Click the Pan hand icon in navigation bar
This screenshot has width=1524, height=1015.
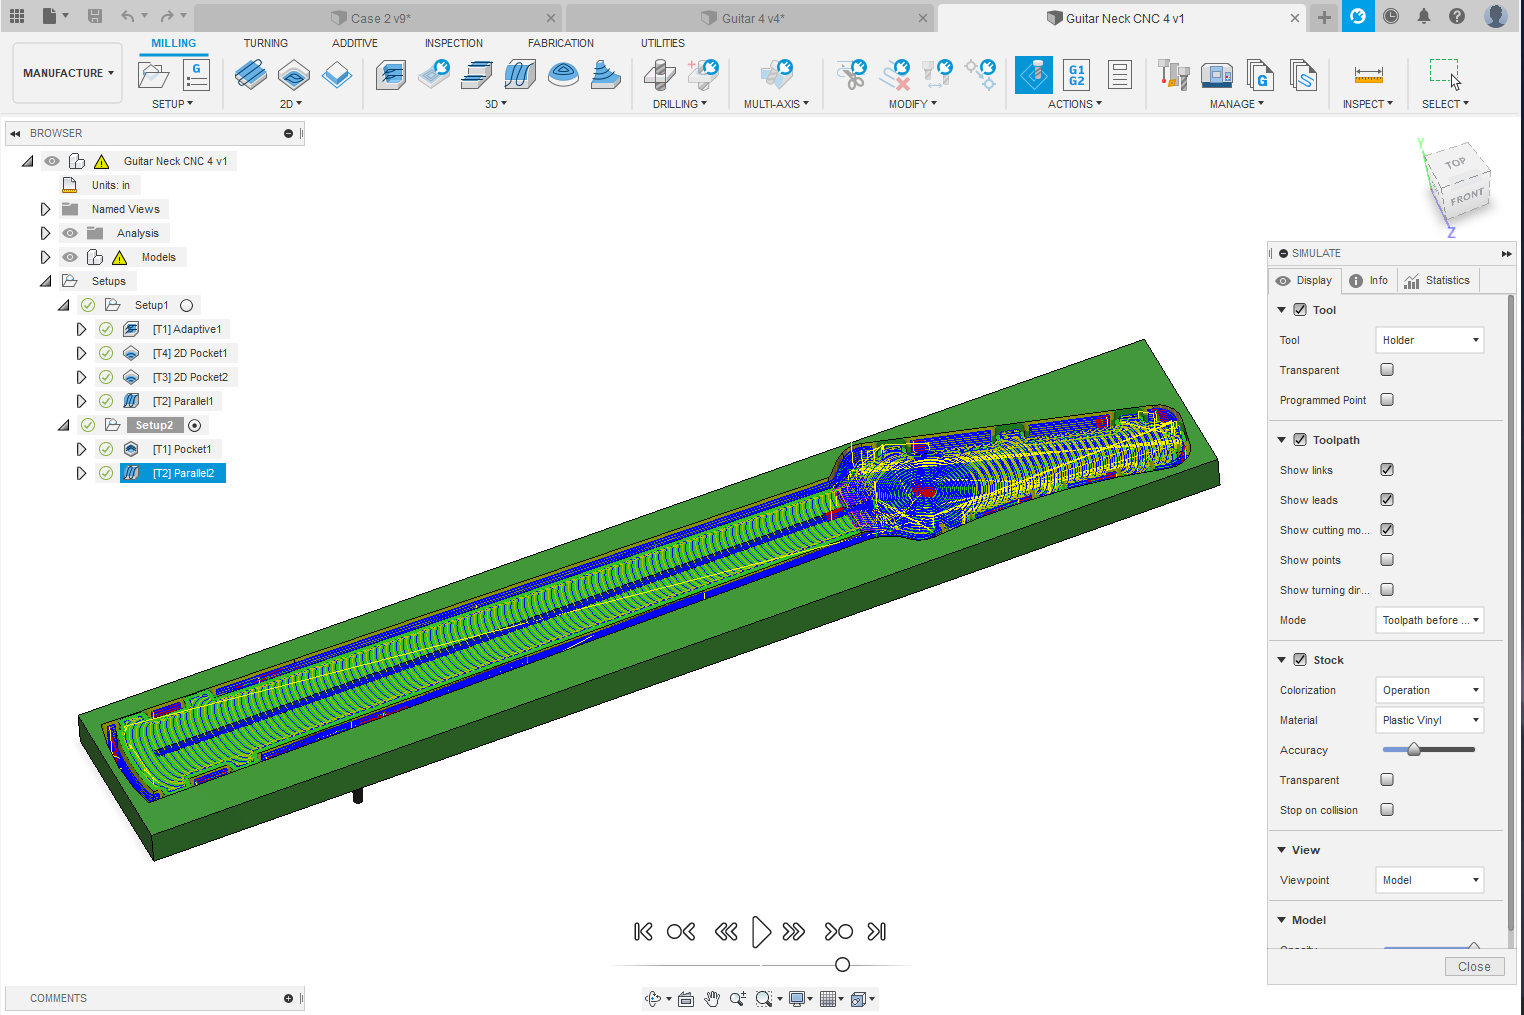click(711, 998)
